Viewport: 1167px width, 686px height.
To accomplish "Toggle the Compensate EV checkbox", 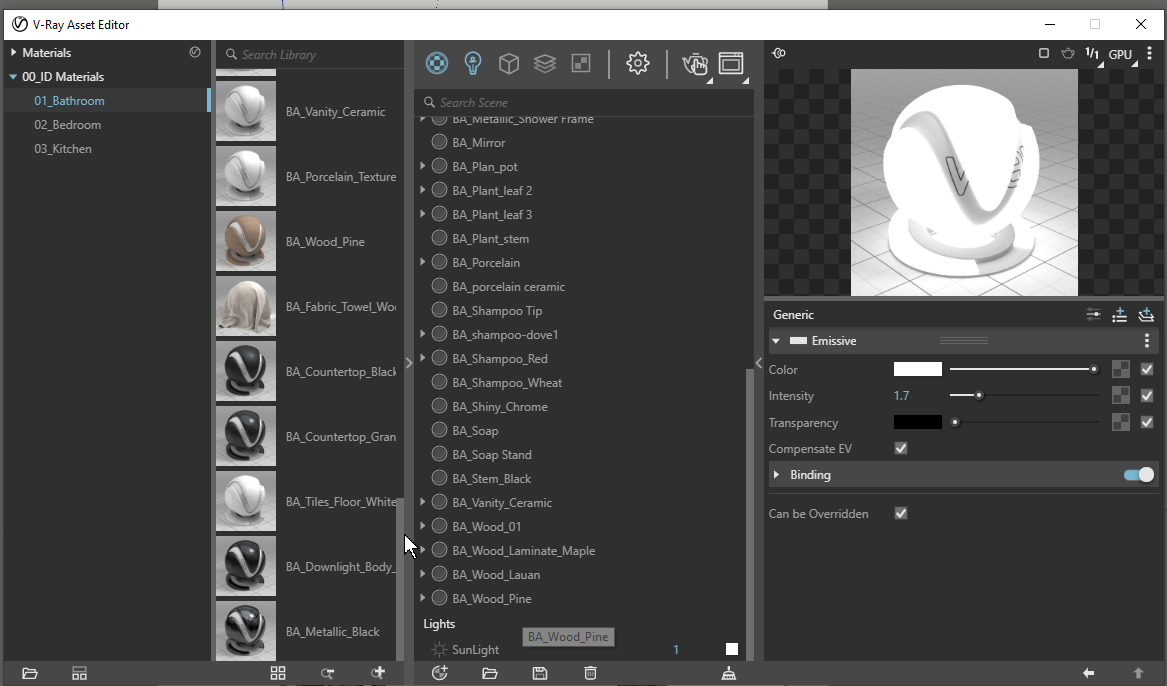I will 901,449.
